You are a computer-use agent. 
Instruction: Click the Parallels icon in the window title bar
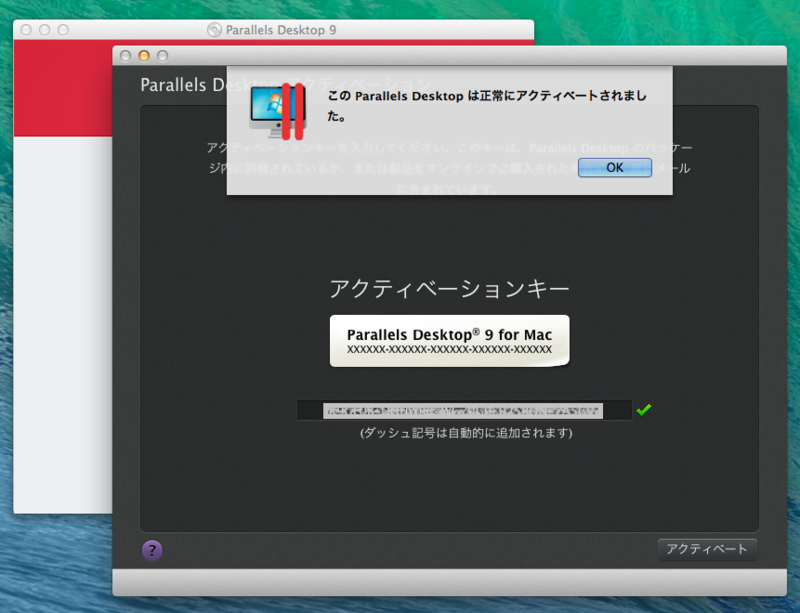click(212, 30)
